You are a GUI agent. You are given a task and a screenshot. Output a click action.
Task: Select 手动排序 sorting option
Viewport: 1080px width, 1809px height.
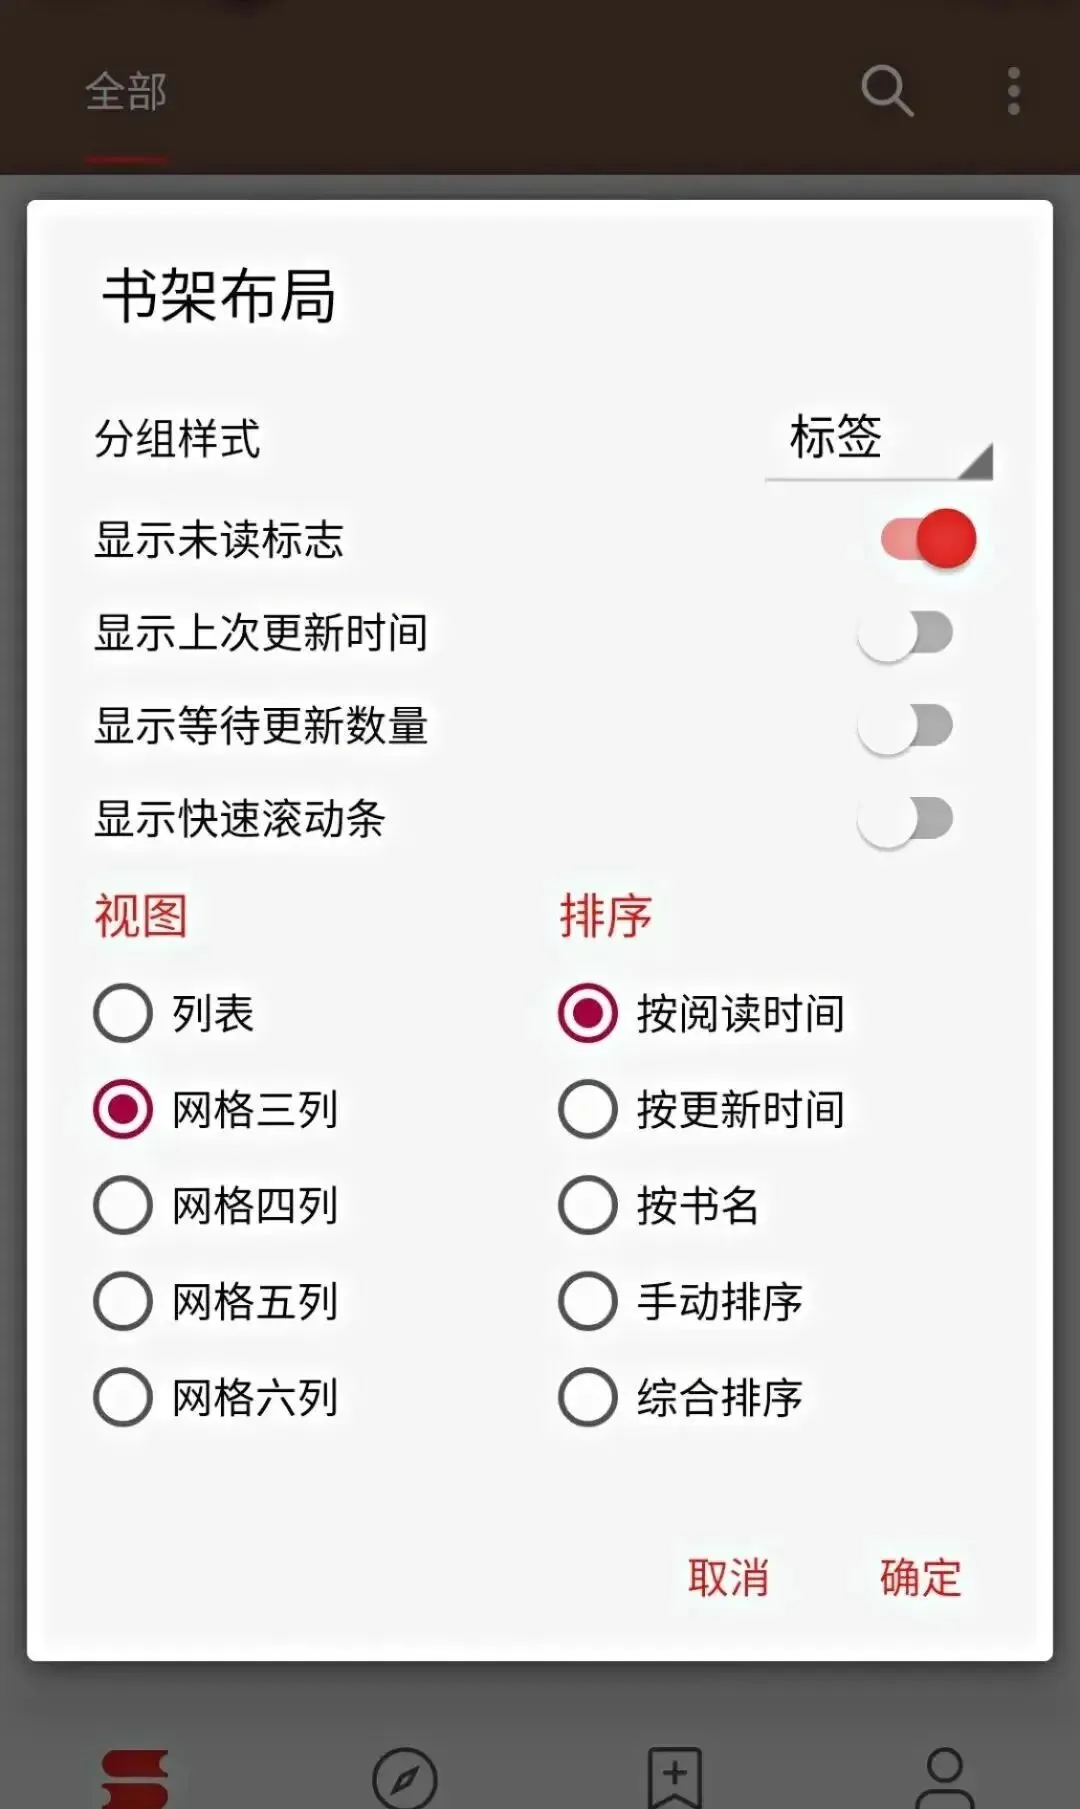click(588, 1301)
